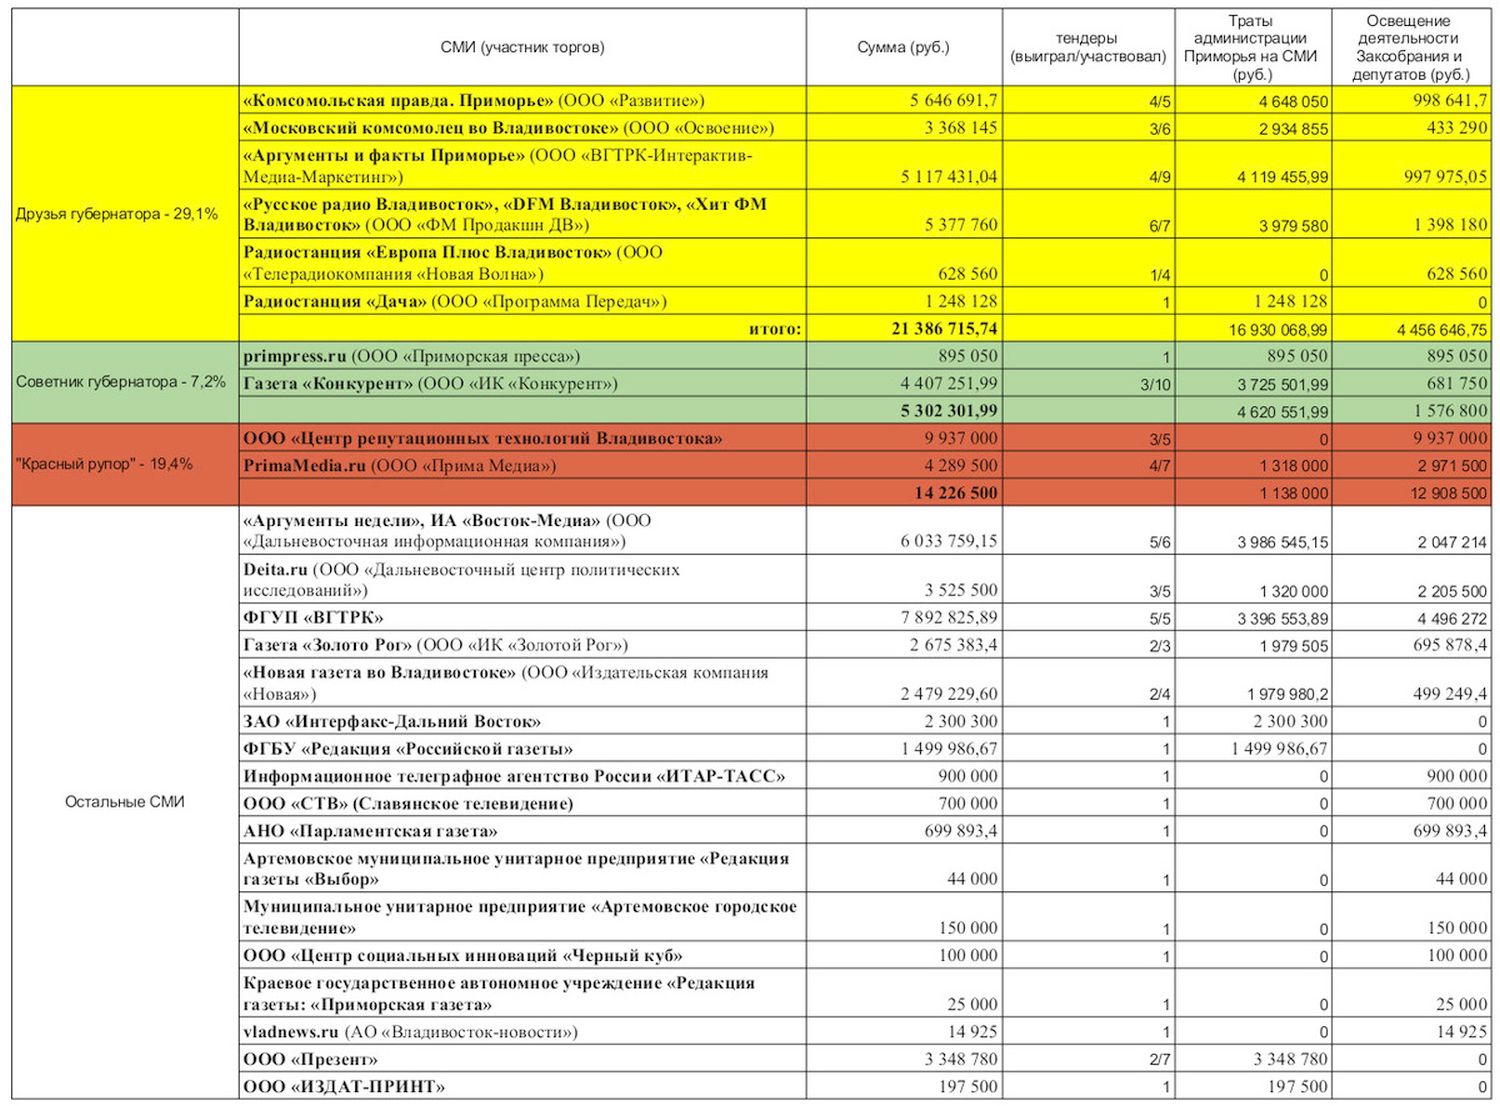1500x1106 pixels.
Task: Select the yellow "Друзья губернатора - 29,1%" cell
Action: (x=117, y=214)
